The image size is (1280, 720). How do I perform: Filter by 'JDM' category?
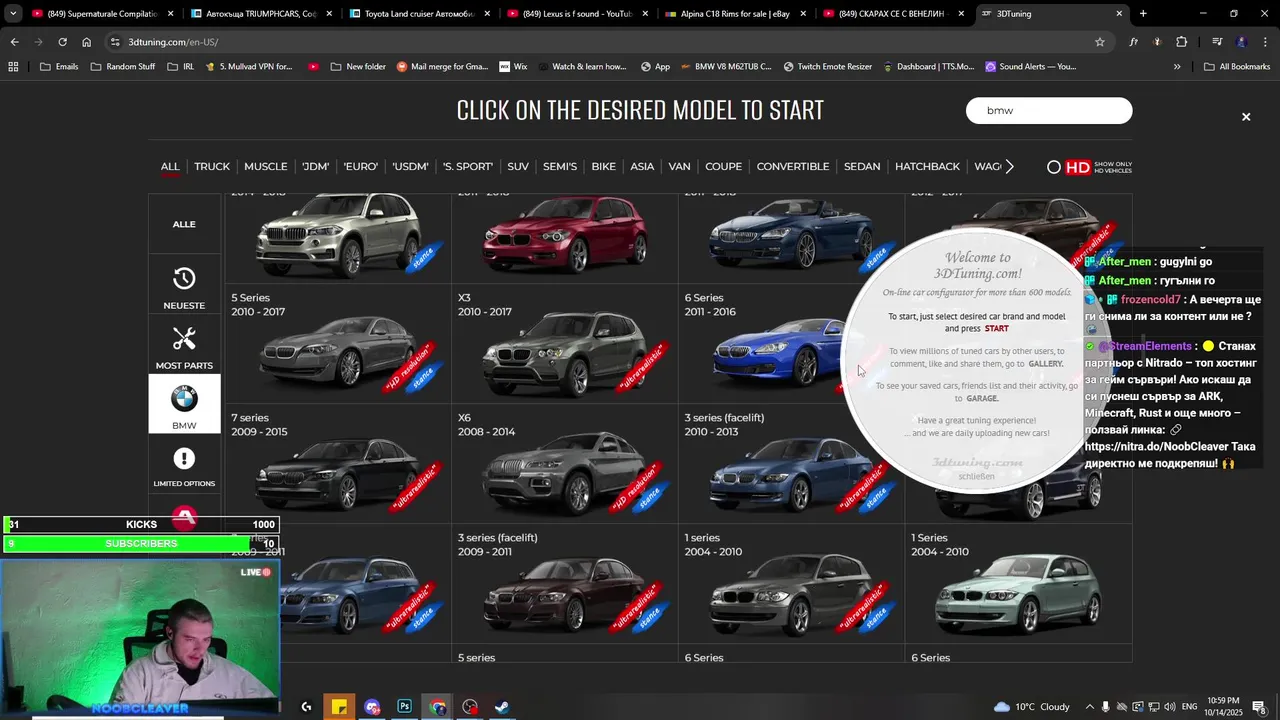tap(315, 167)
